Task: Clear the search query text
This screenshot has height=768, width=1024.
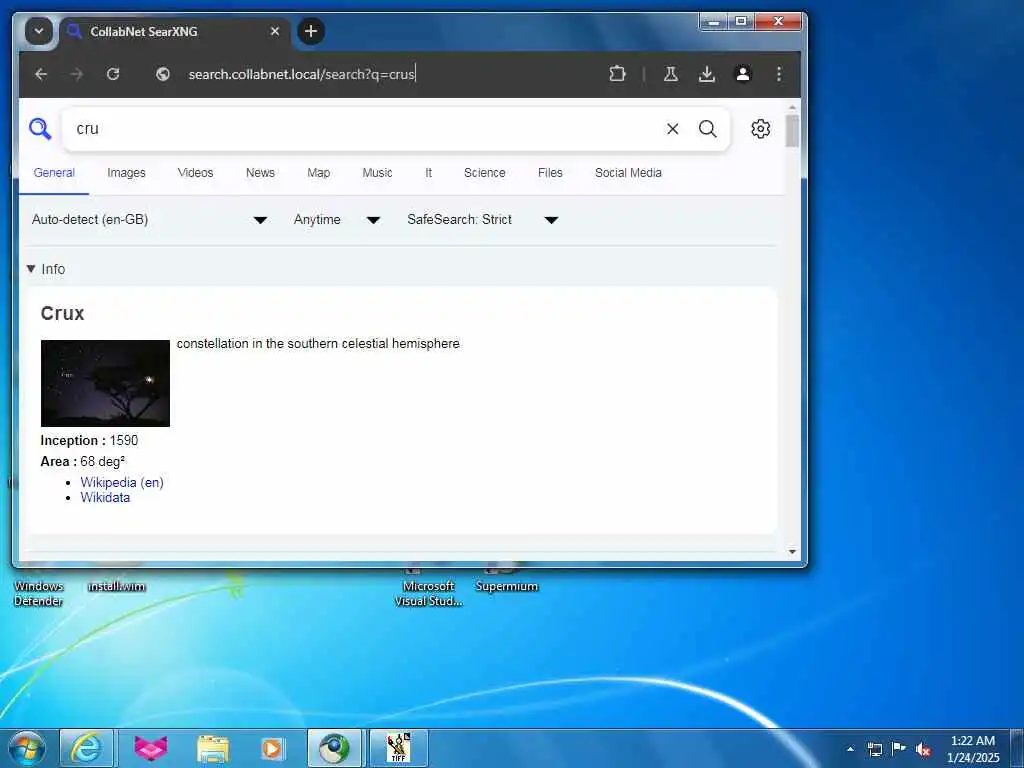Action: click(672, 129)
